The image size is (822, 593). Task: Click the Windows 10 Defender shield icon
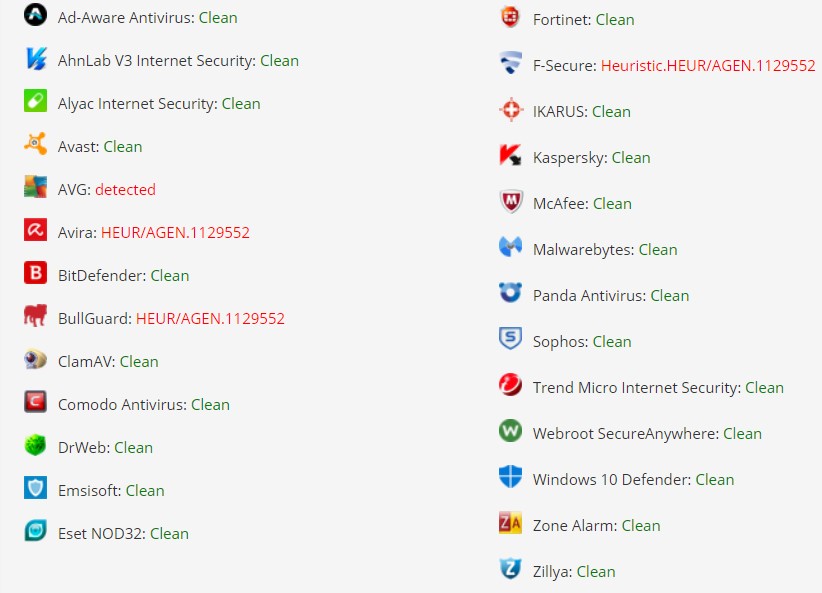(x=511, y=478)
